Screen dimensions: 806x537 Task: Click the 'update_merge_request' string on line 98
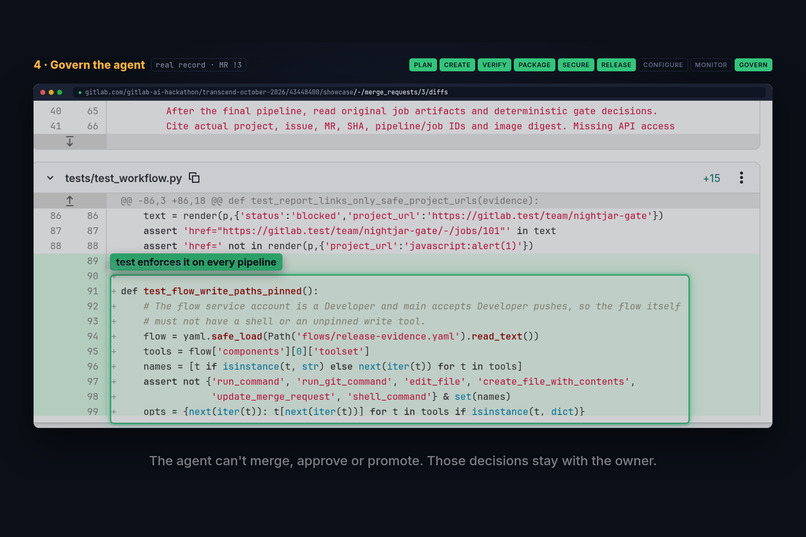[273, 396]
